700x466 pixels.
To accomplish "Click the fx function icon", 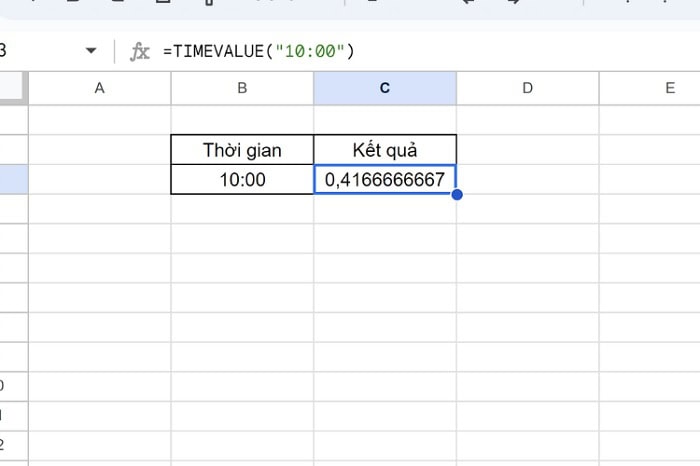I will coord(140,51).
